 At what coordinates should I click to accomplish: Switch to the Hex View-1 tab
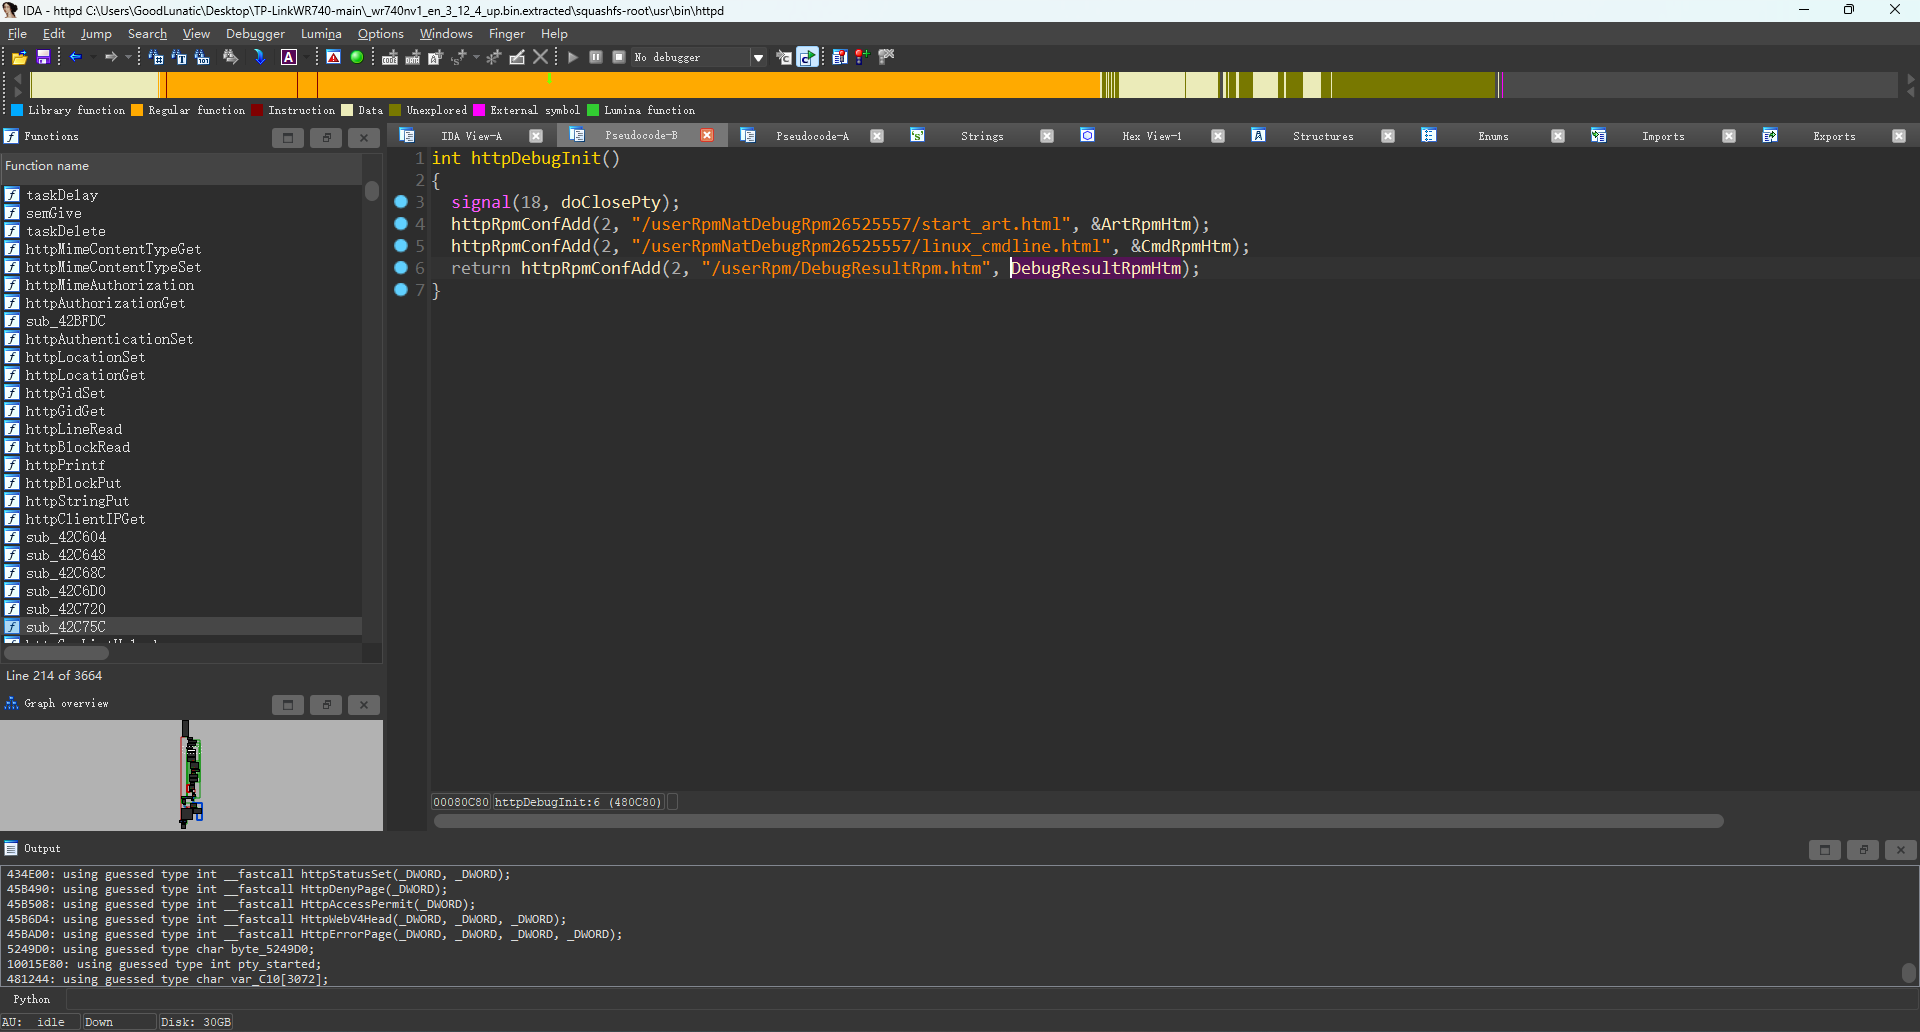pos(1152,136)
